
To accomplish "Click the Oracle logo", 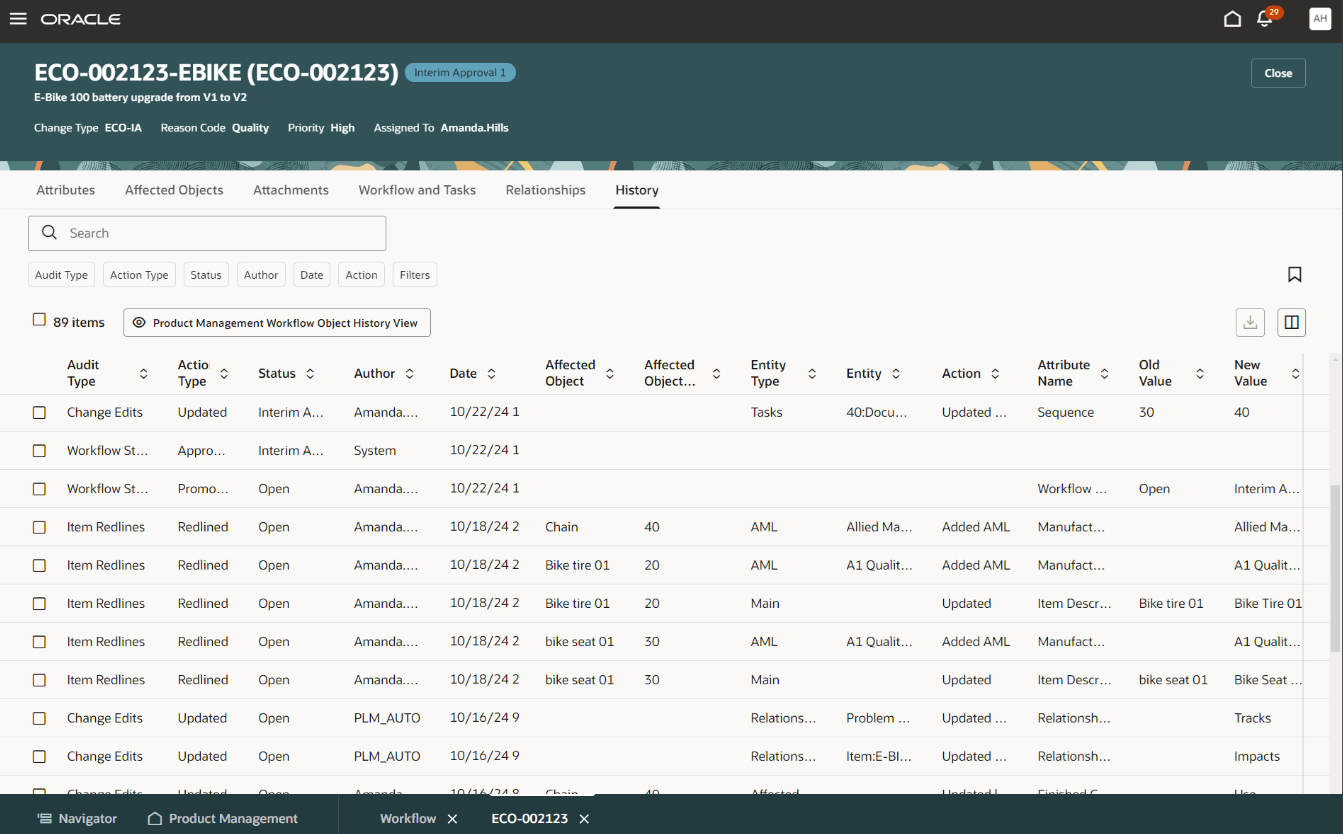I will click(x=81, y=19).
